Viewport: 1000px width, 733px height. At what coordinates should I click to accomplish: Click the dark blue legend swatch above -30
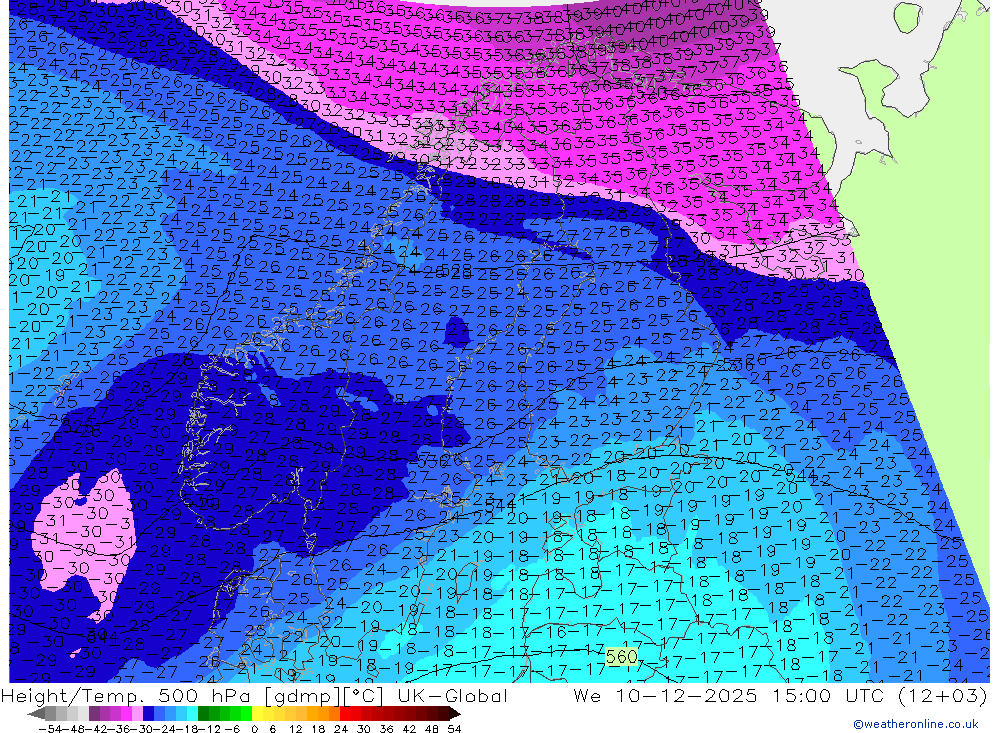148,714
